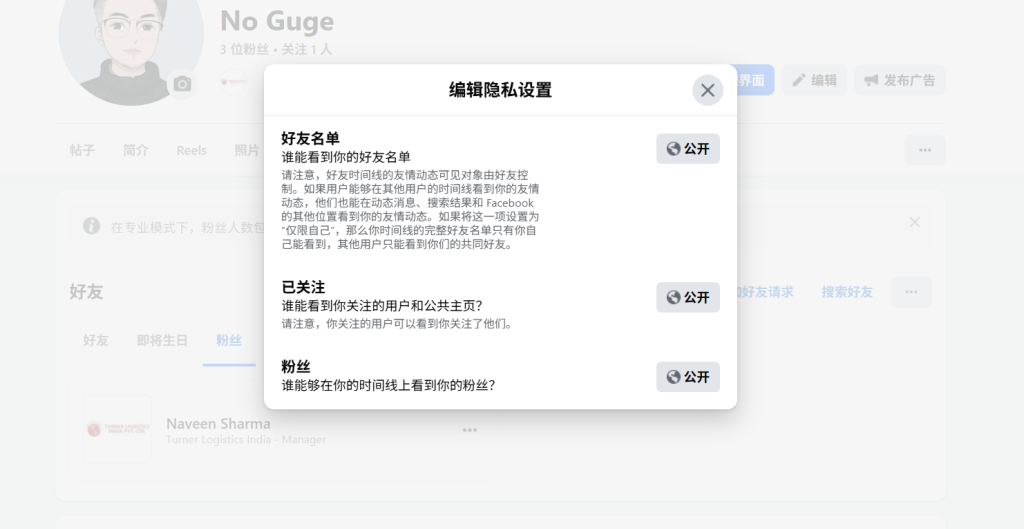Open Naveen Sharma's profile thumbnail
This screenshot has width=1024, height=529.
coord(117,429)
